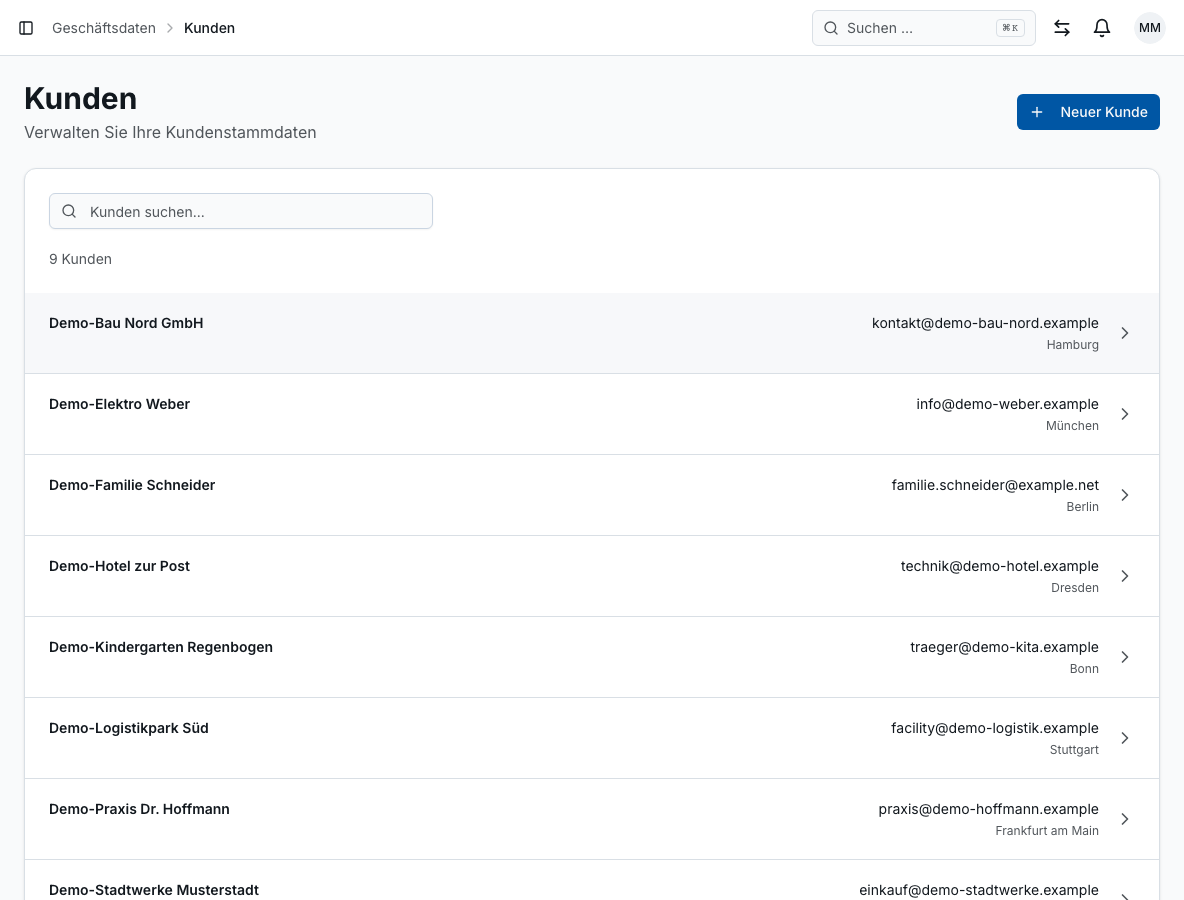The width and height of the screenshot is (1184, 900).
Task: Open chevron for Demo-Elektro Weber
Action: coord(1124,414)
